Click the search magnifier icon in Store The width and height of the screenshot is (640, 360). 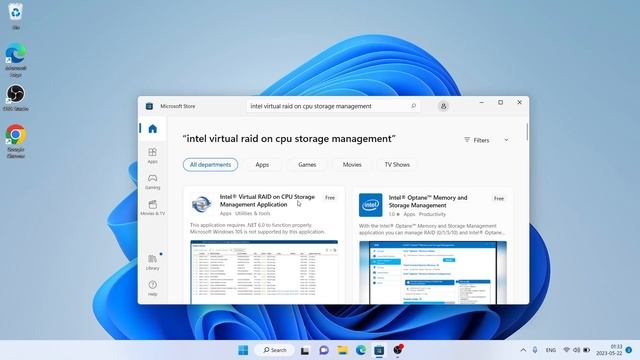pos(413,106)
